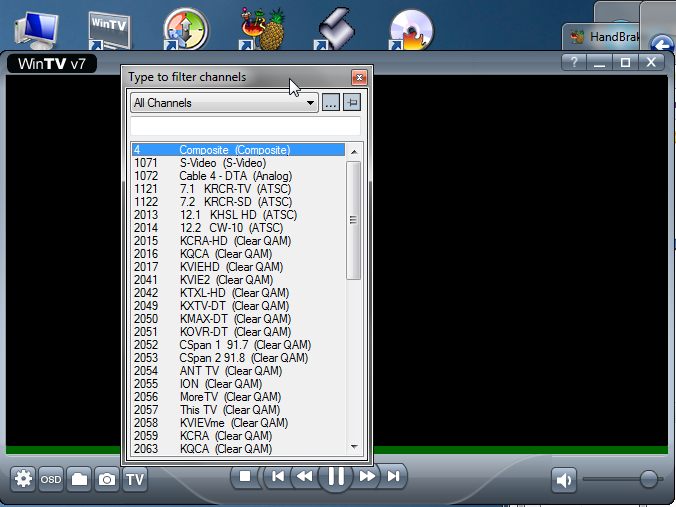Click the blue back arrow button

point(662,44)
